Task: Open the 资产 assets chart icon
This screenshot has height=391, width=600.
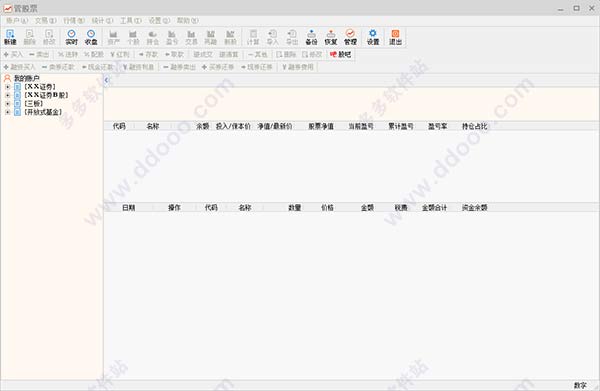Action: 113,37
